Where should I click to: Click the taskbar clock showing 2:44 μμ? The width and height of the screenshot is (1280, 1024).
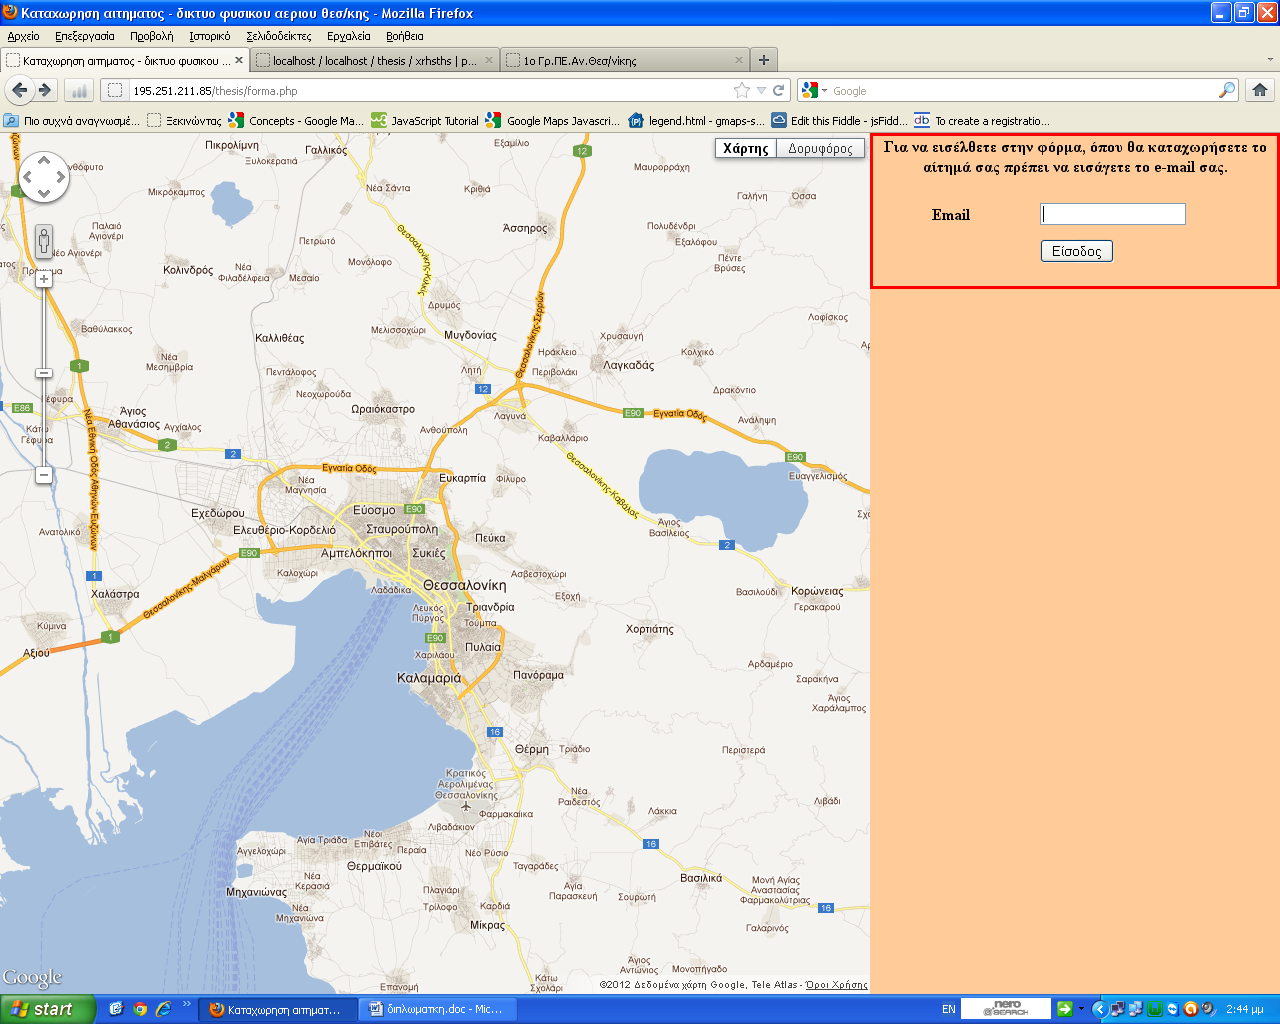1245,1009
